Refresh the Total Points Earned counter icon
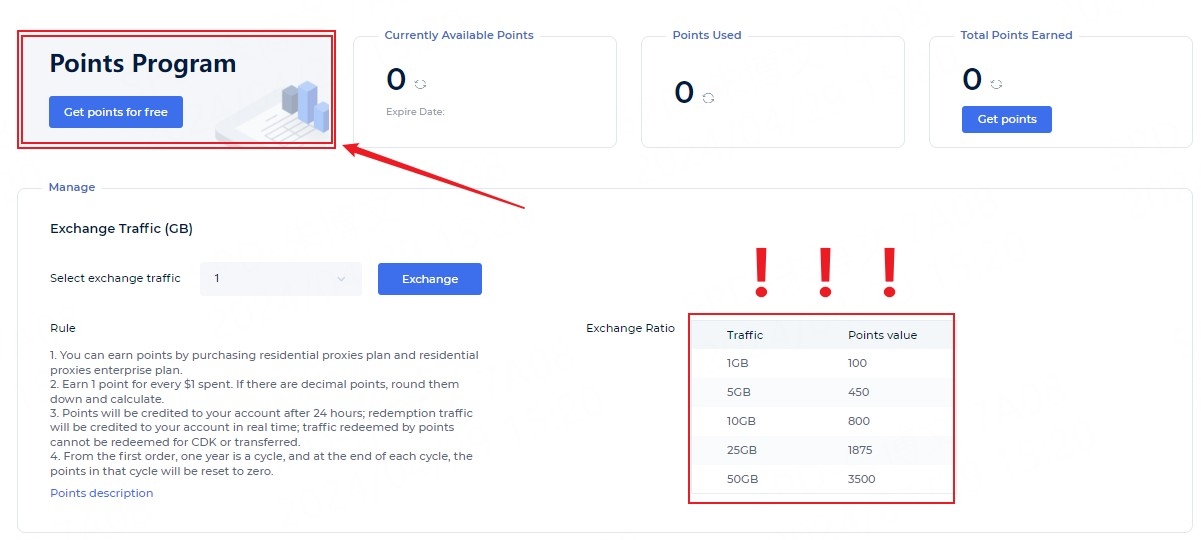This screenshot has width=1201, height=540. coord(997,85)
